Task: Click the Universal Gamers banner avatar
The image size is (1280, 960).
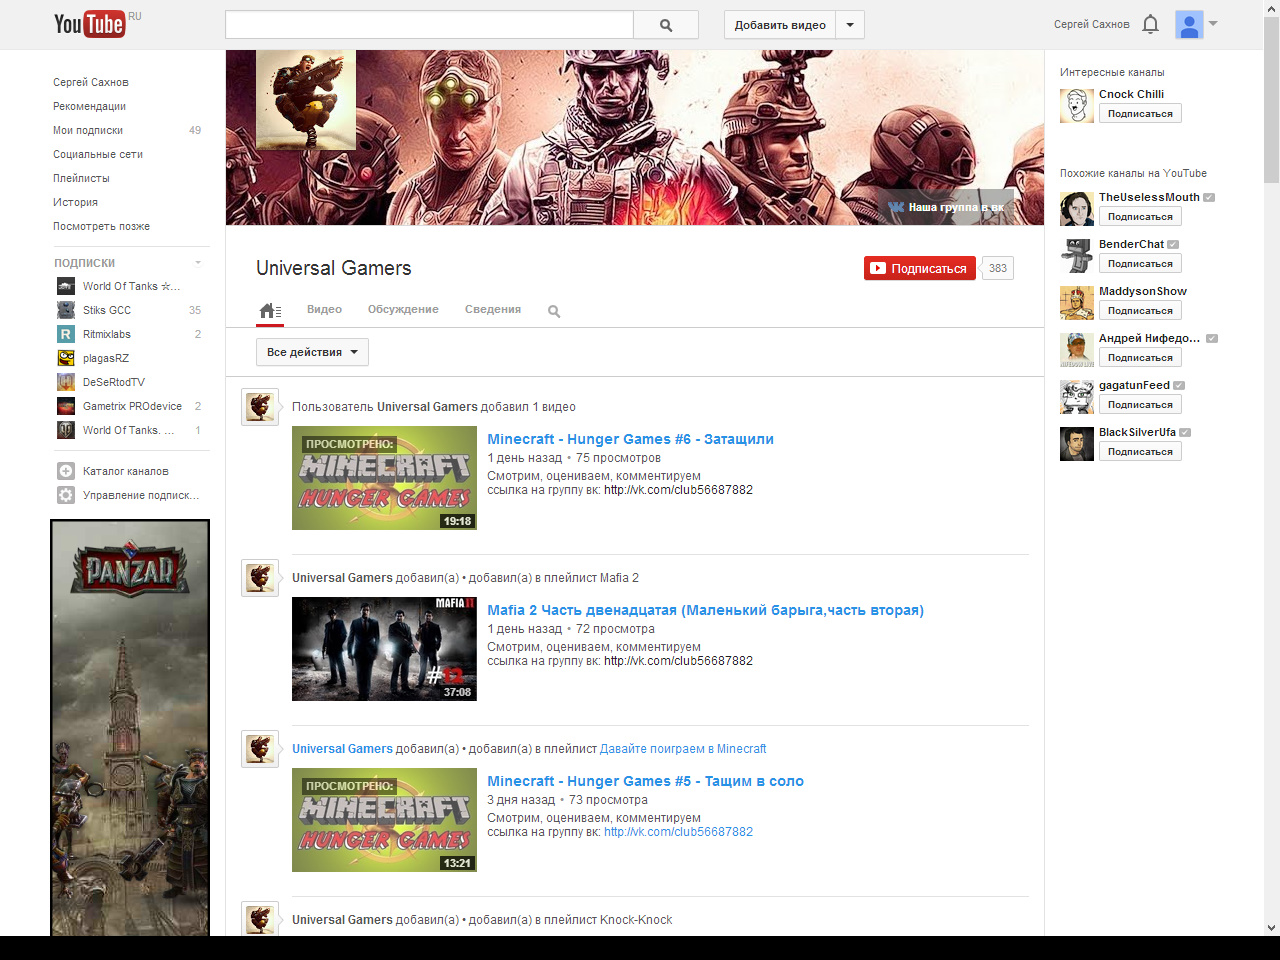Action: coord(306,100)
